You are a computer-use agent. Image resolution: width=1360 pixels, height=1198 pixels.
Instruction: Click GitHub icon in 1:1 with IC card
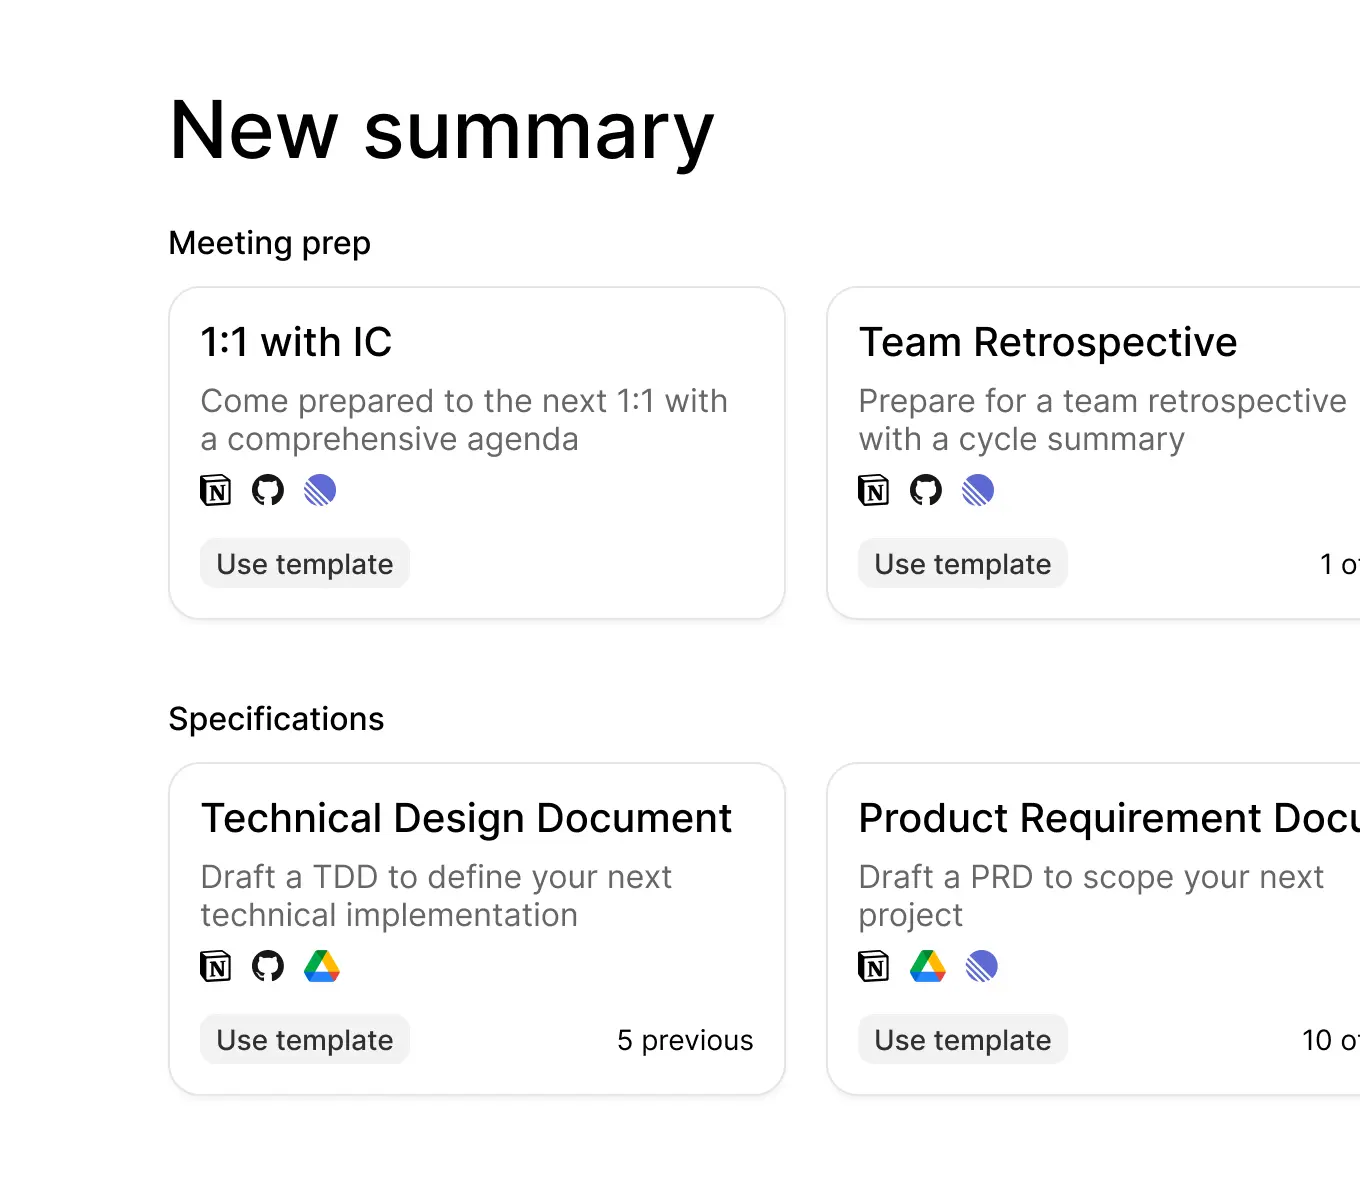[x=268, y=490]
